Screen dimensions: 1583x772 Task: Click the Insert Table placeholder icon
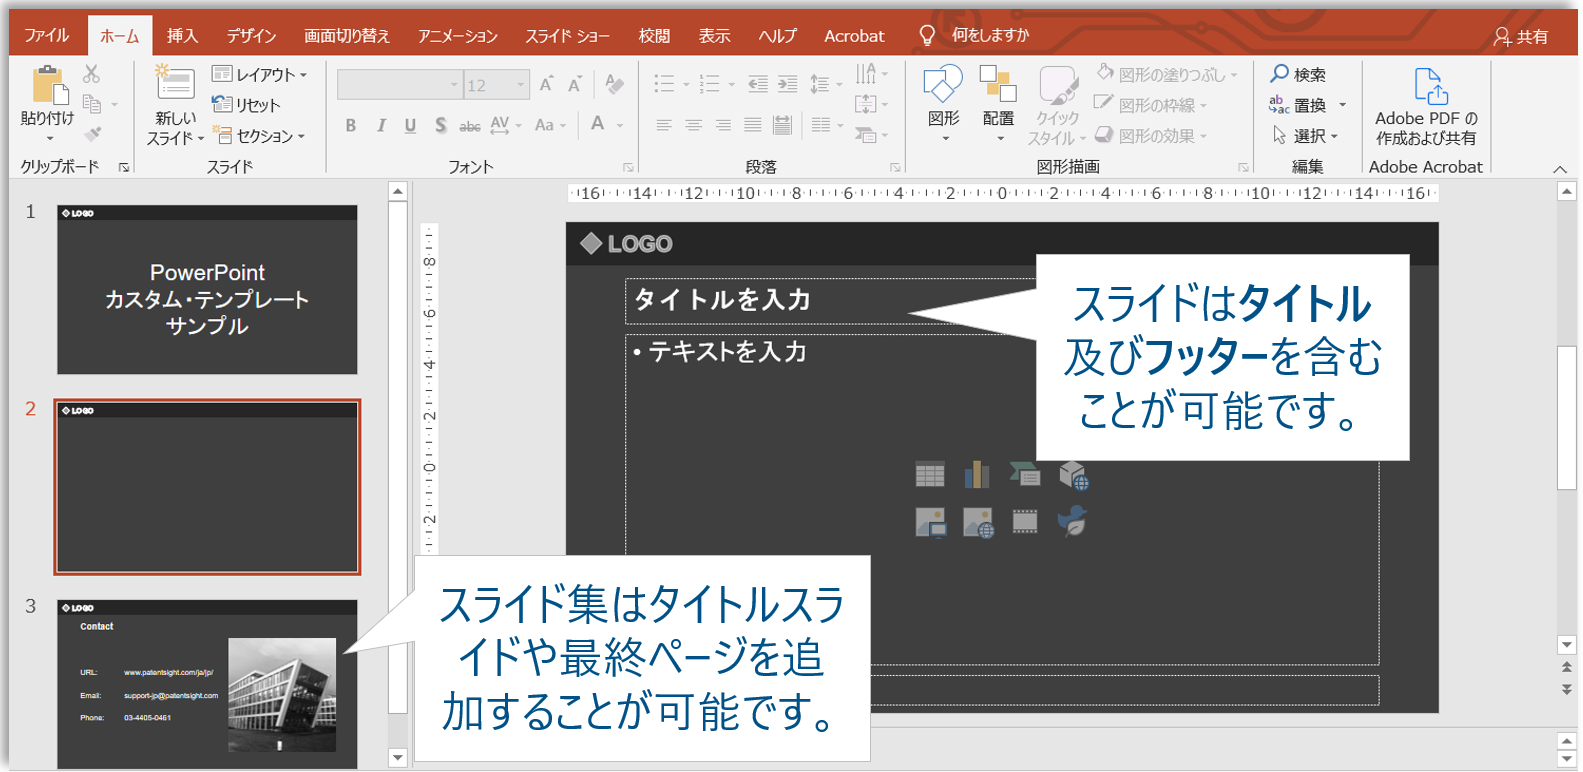930,475
